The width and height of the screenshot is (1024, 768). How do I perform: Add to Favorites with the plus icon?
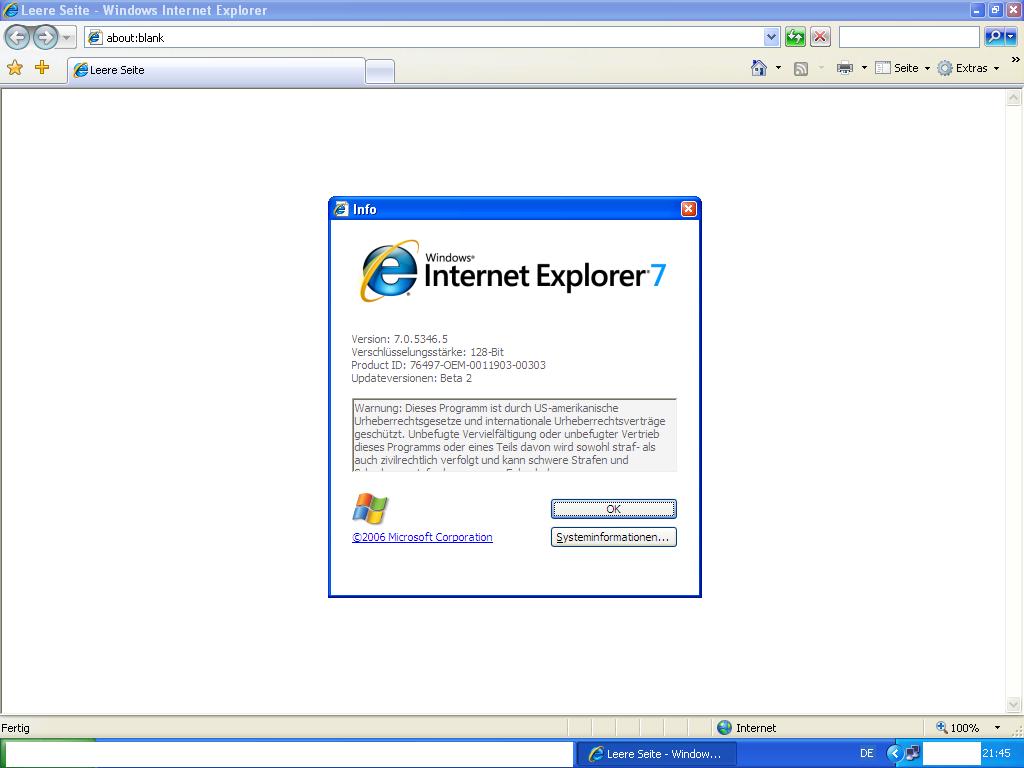(42, 67)
